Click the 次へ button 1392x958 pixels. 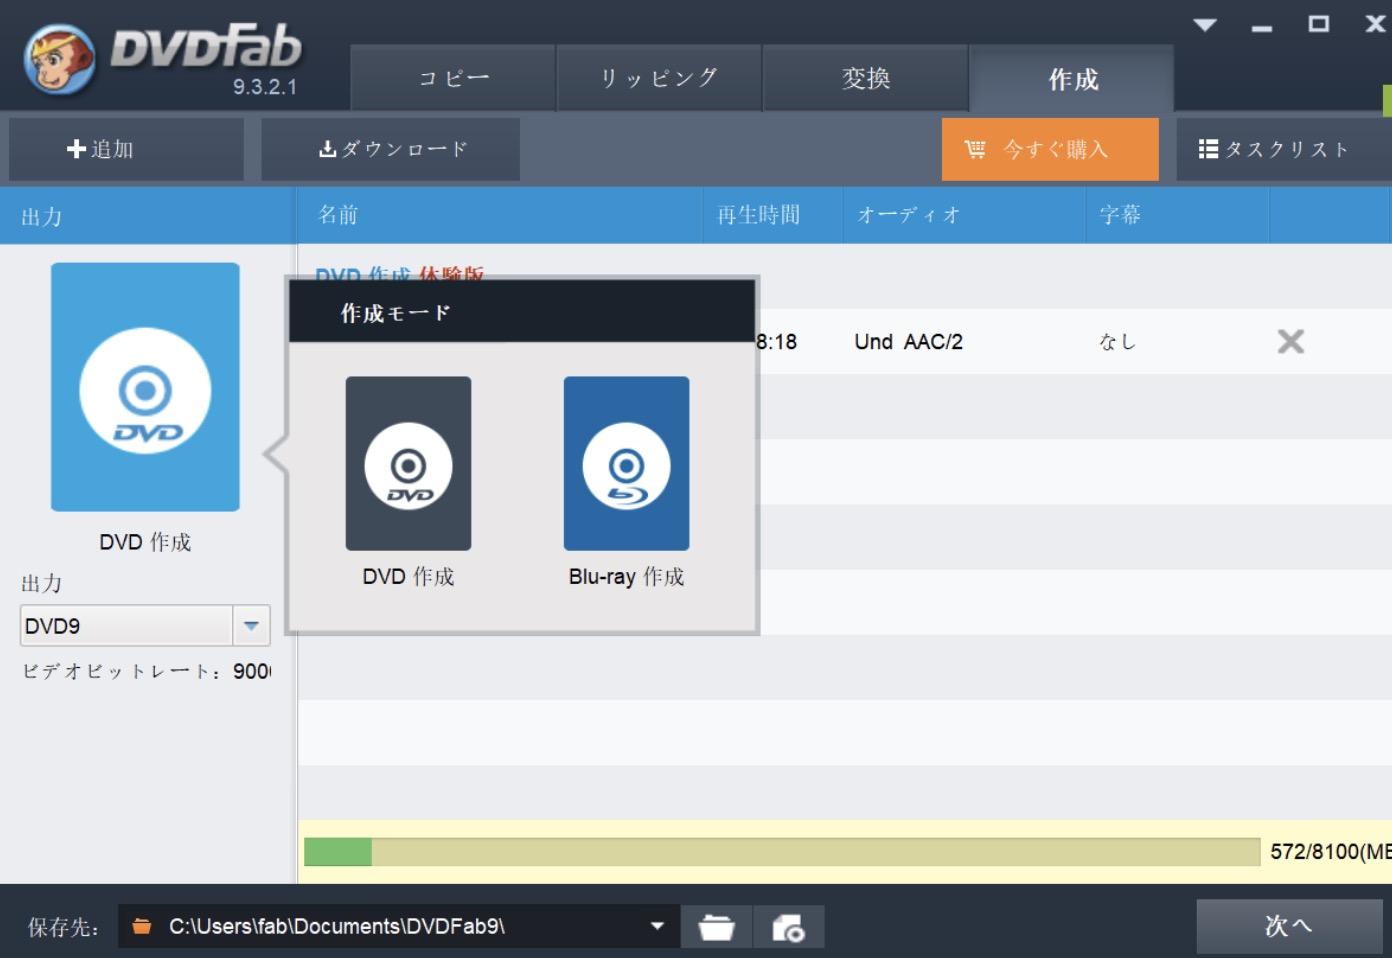1289,926
